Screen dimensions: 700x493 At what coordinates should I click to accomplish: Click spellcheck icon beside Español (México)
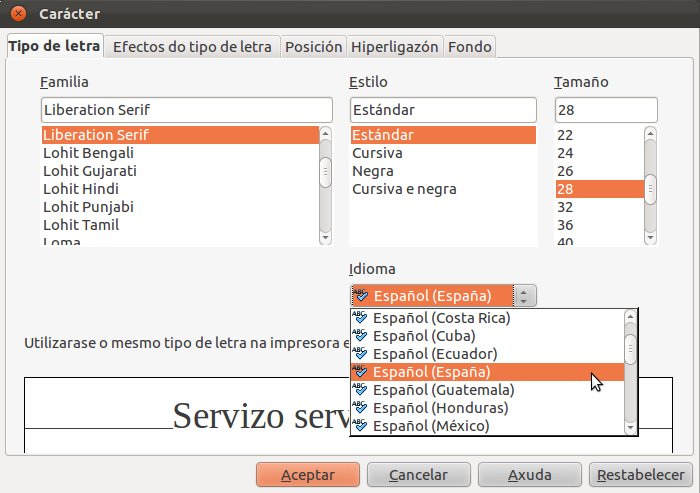(360, 425)
